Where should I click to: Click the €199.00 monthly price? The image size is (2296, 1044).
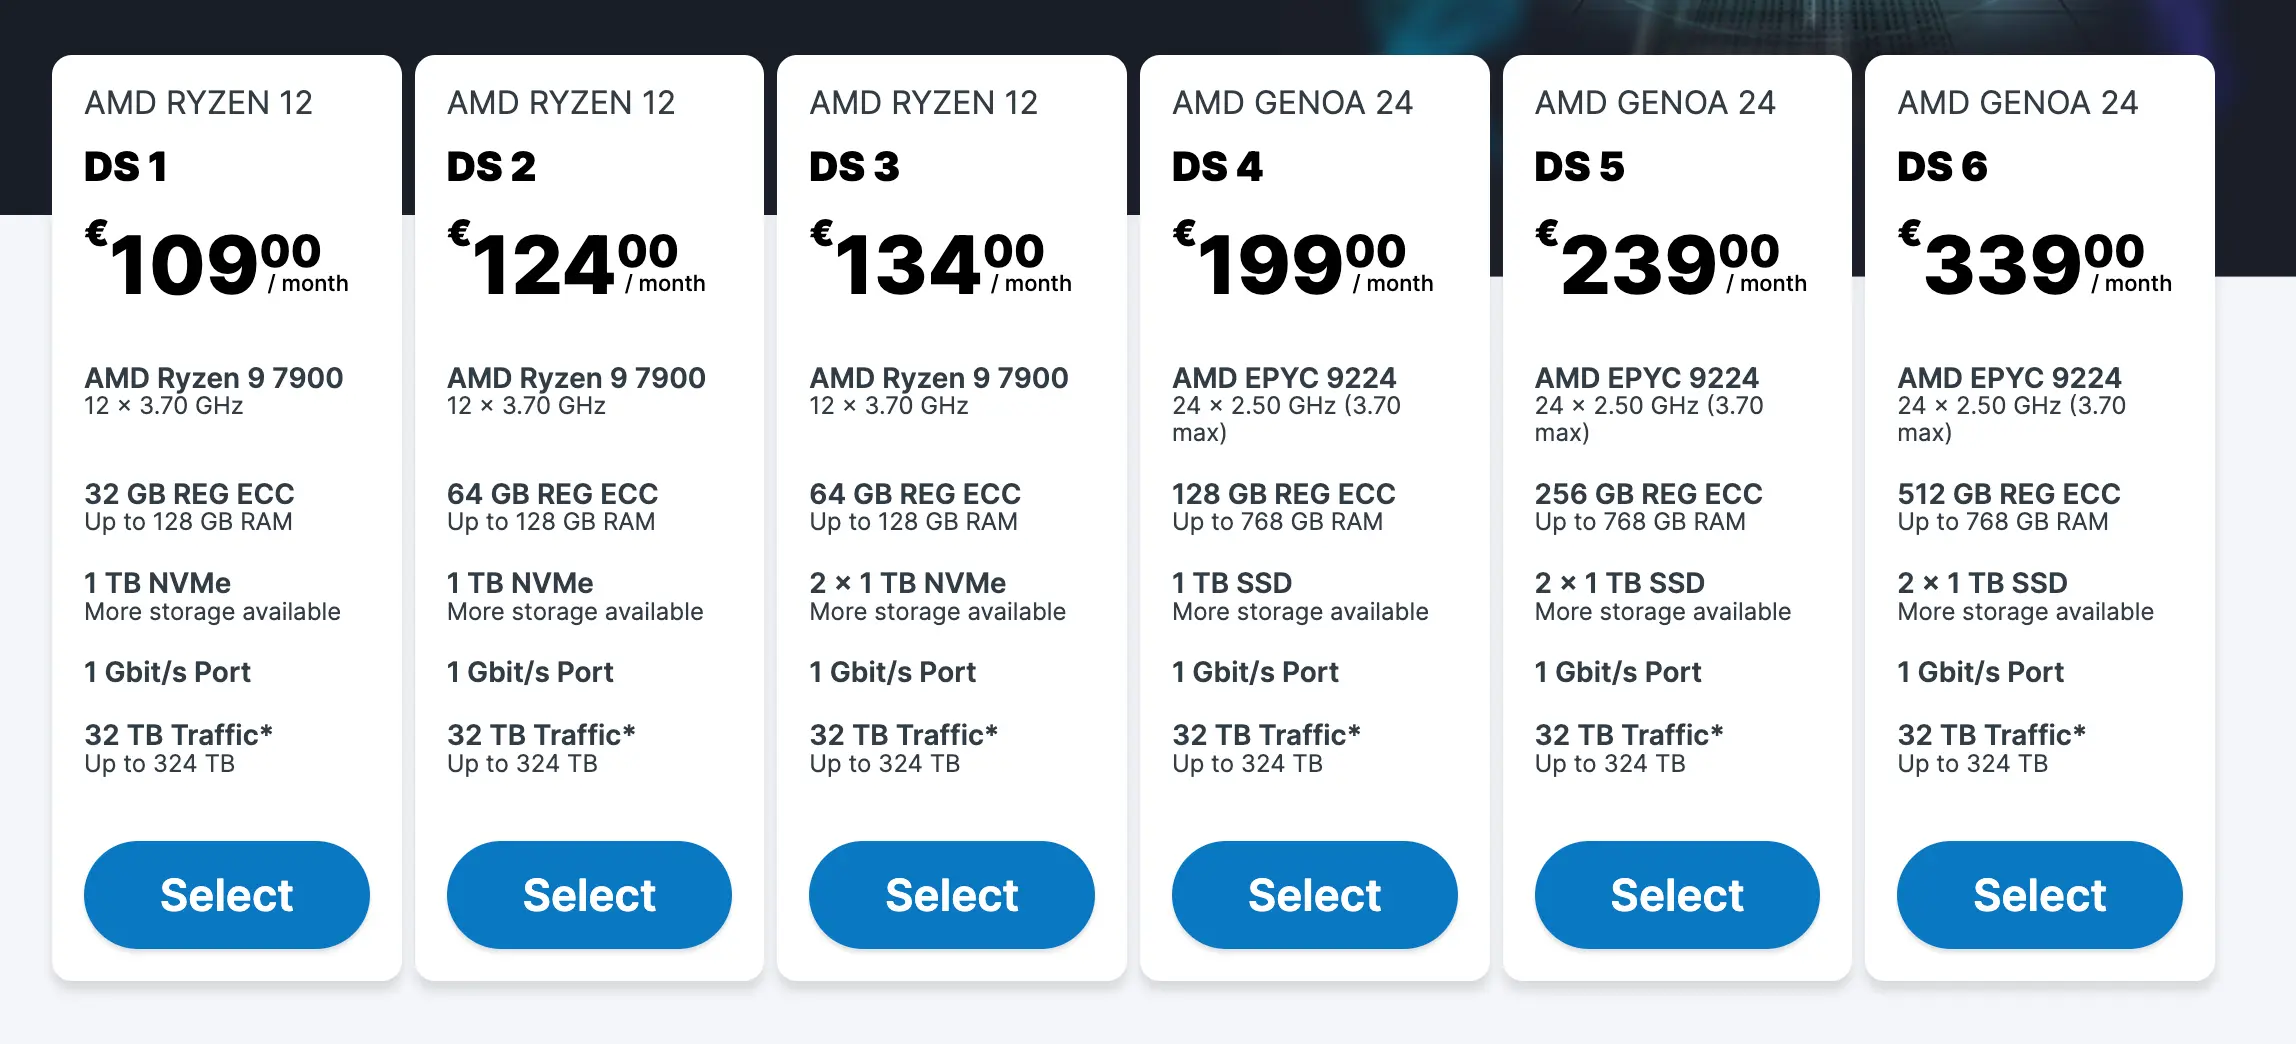1302,264
